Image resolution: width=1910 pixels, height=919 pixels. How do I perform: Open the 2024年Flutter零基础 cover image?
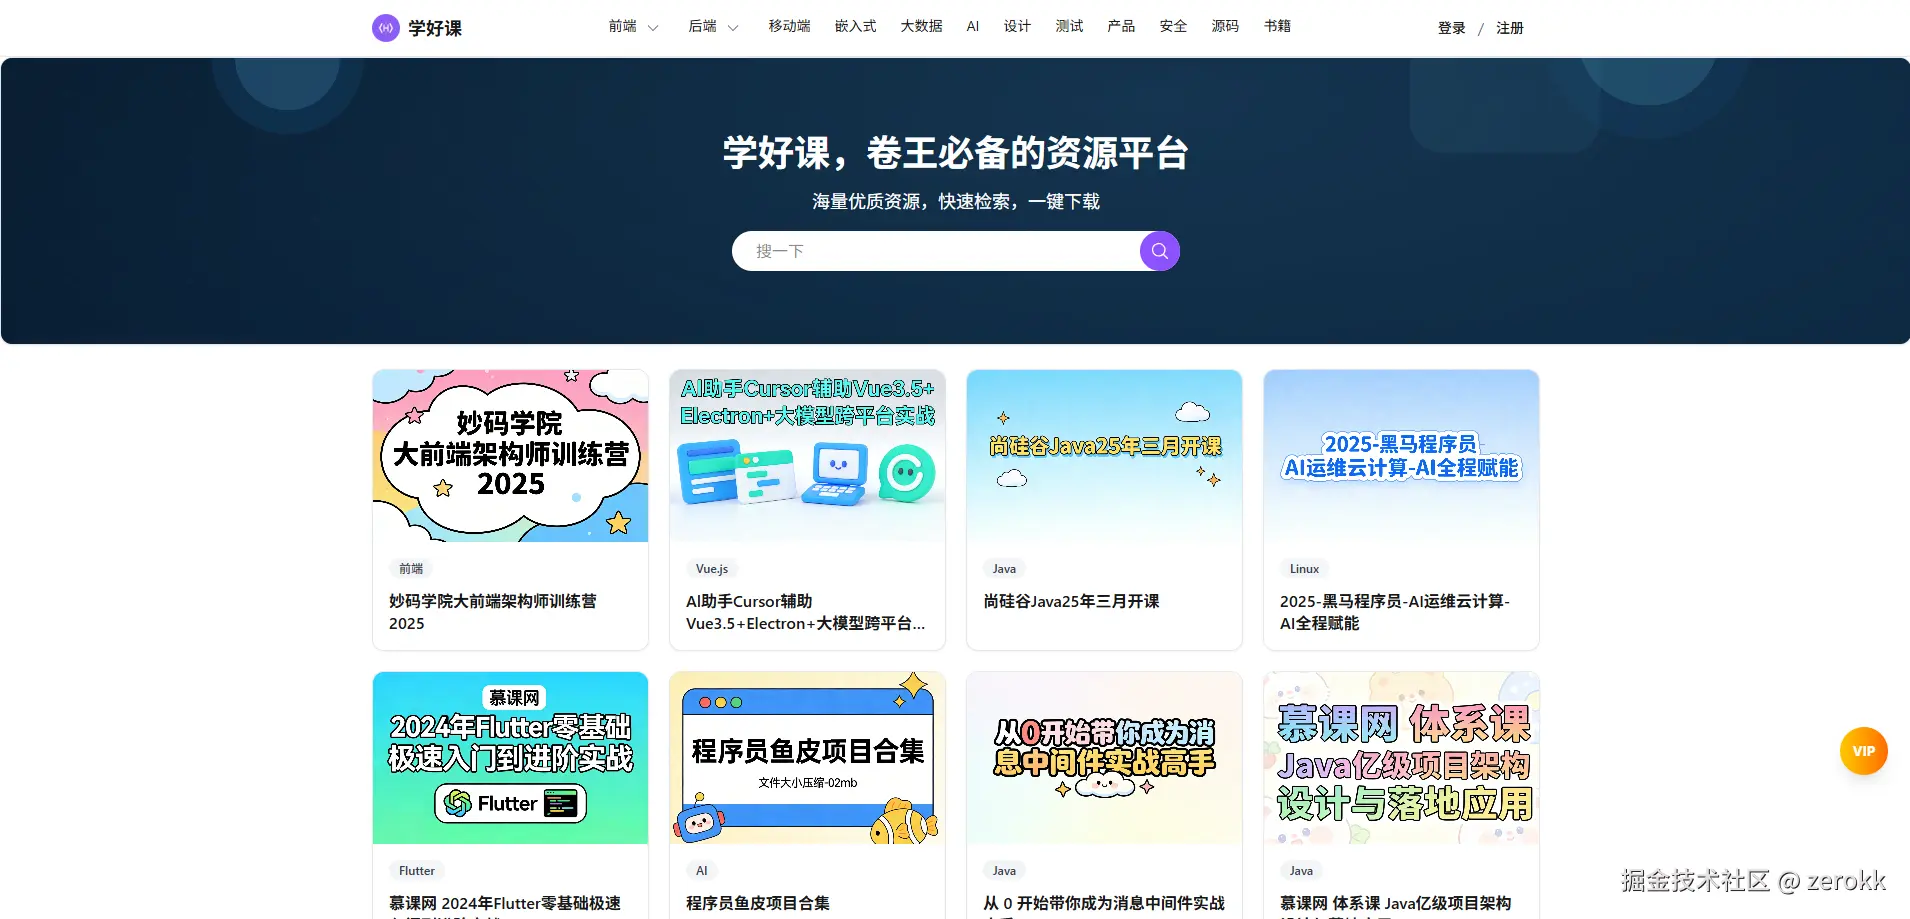(x=510, y=758)
